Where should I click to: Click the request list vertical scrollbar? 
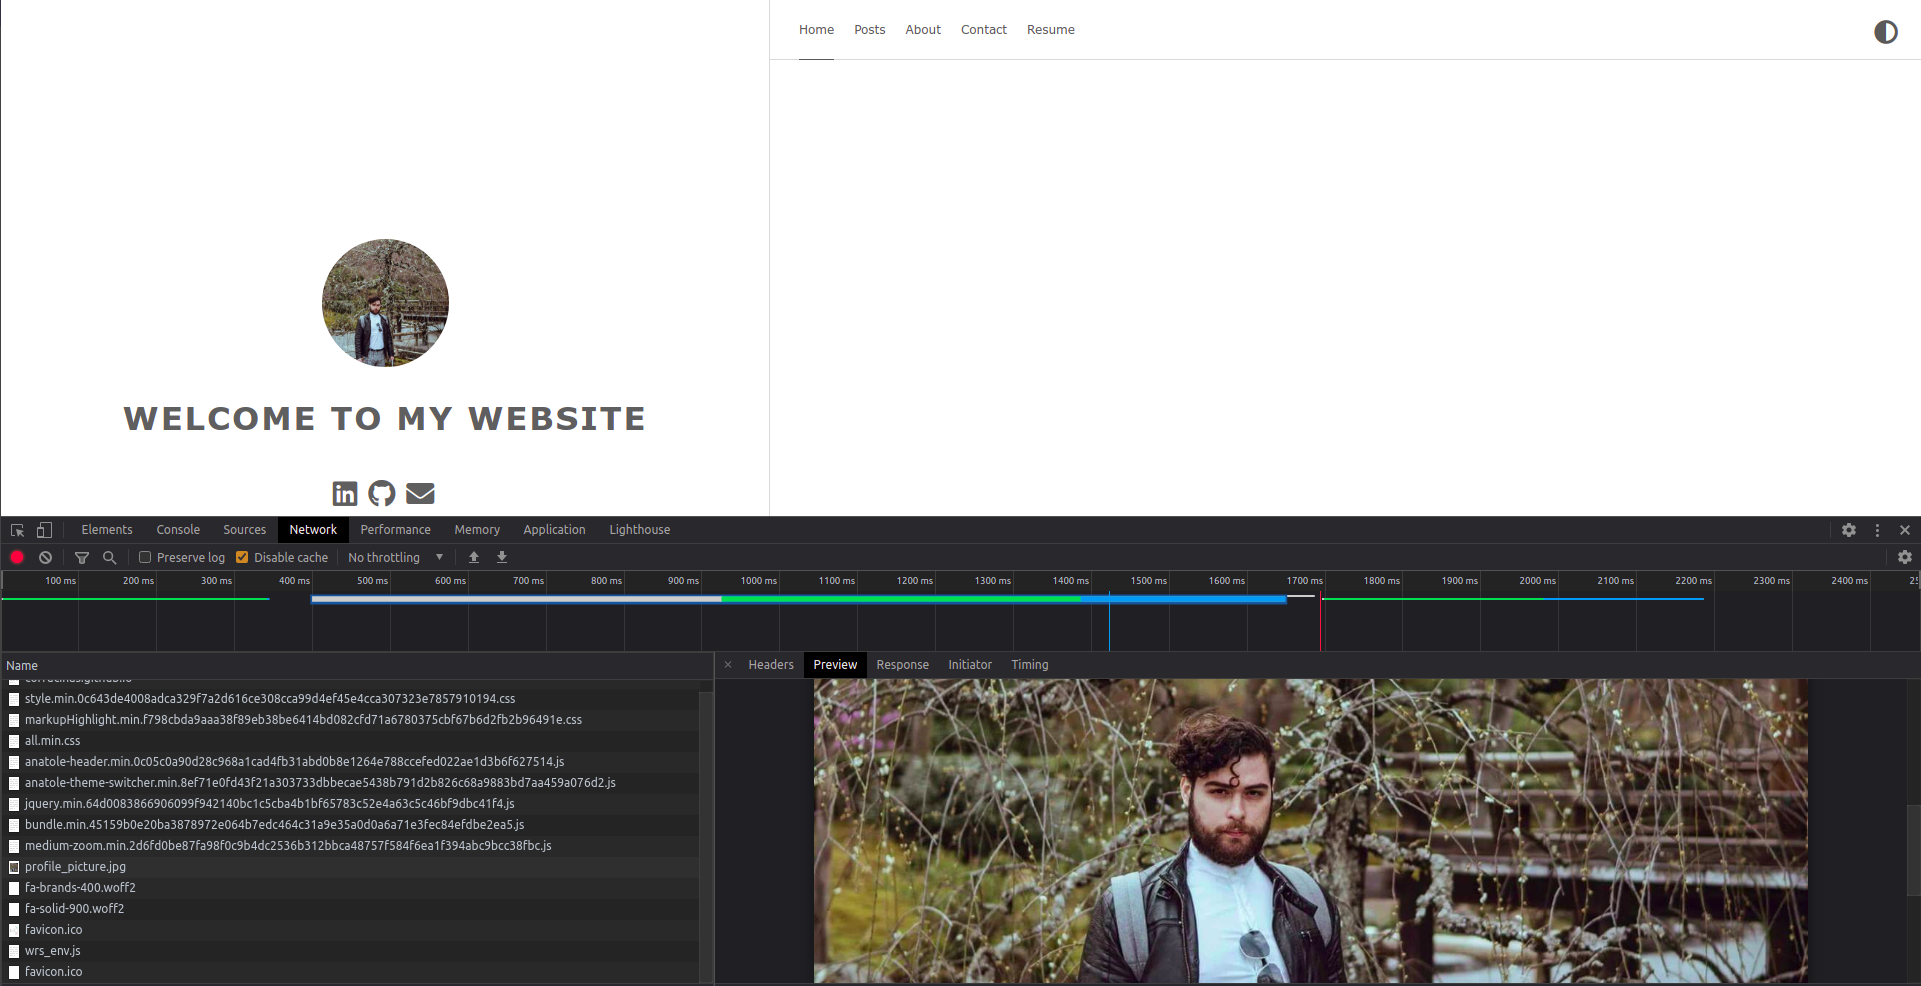click(706, 835)
